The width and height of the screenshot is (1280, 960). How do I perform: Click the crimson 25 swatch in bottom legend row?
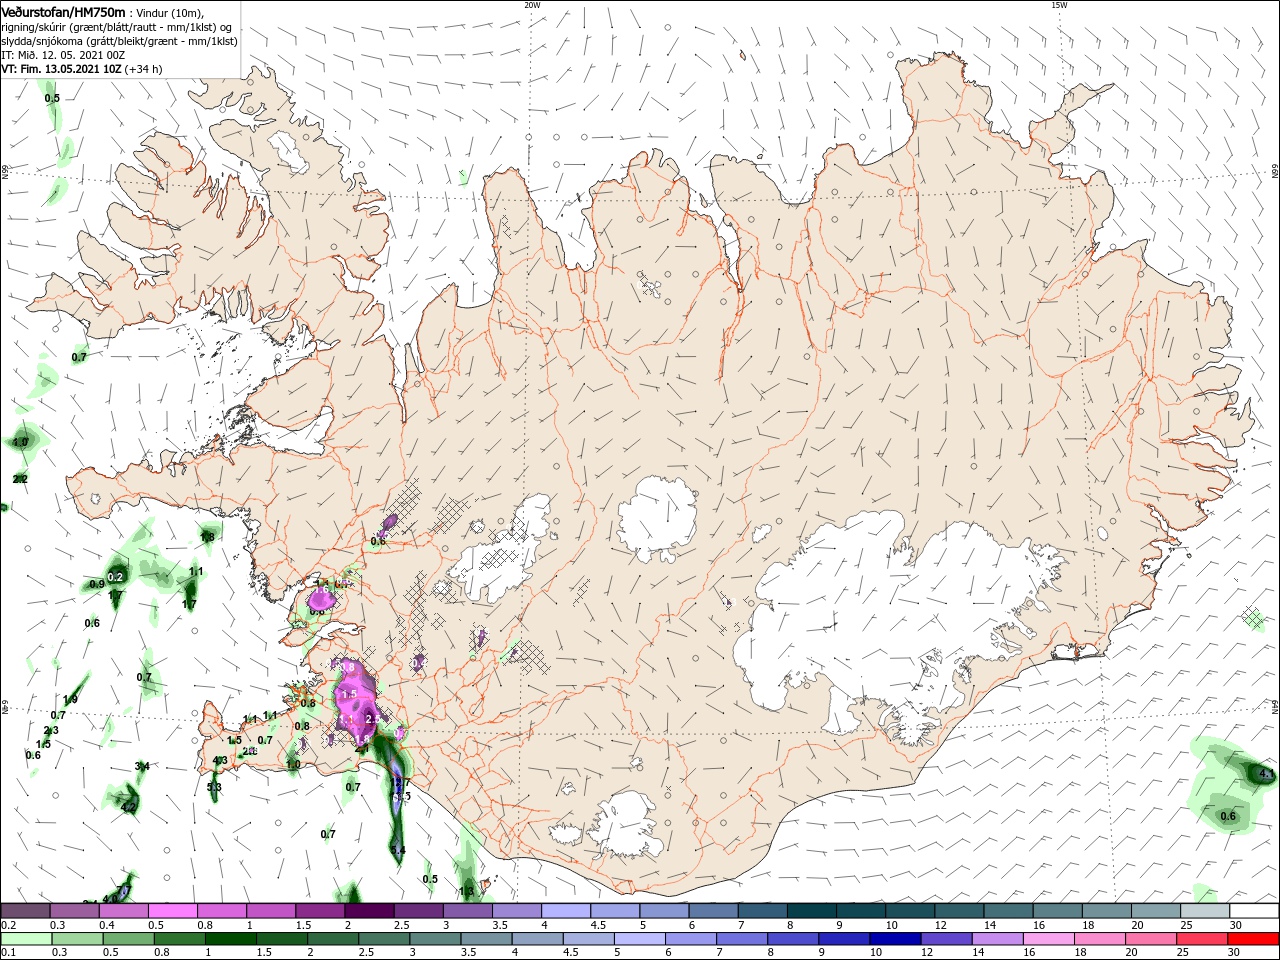(1203, 939)
